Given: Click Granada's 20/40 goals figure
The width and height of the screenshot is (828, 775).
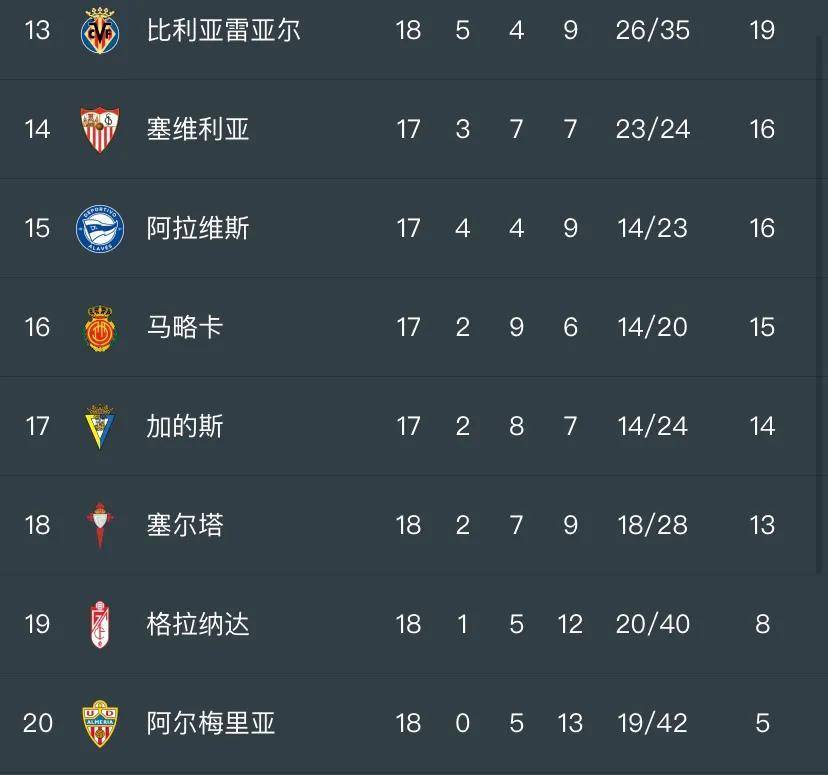Looking at the screenshot, I should coord(653,624).
